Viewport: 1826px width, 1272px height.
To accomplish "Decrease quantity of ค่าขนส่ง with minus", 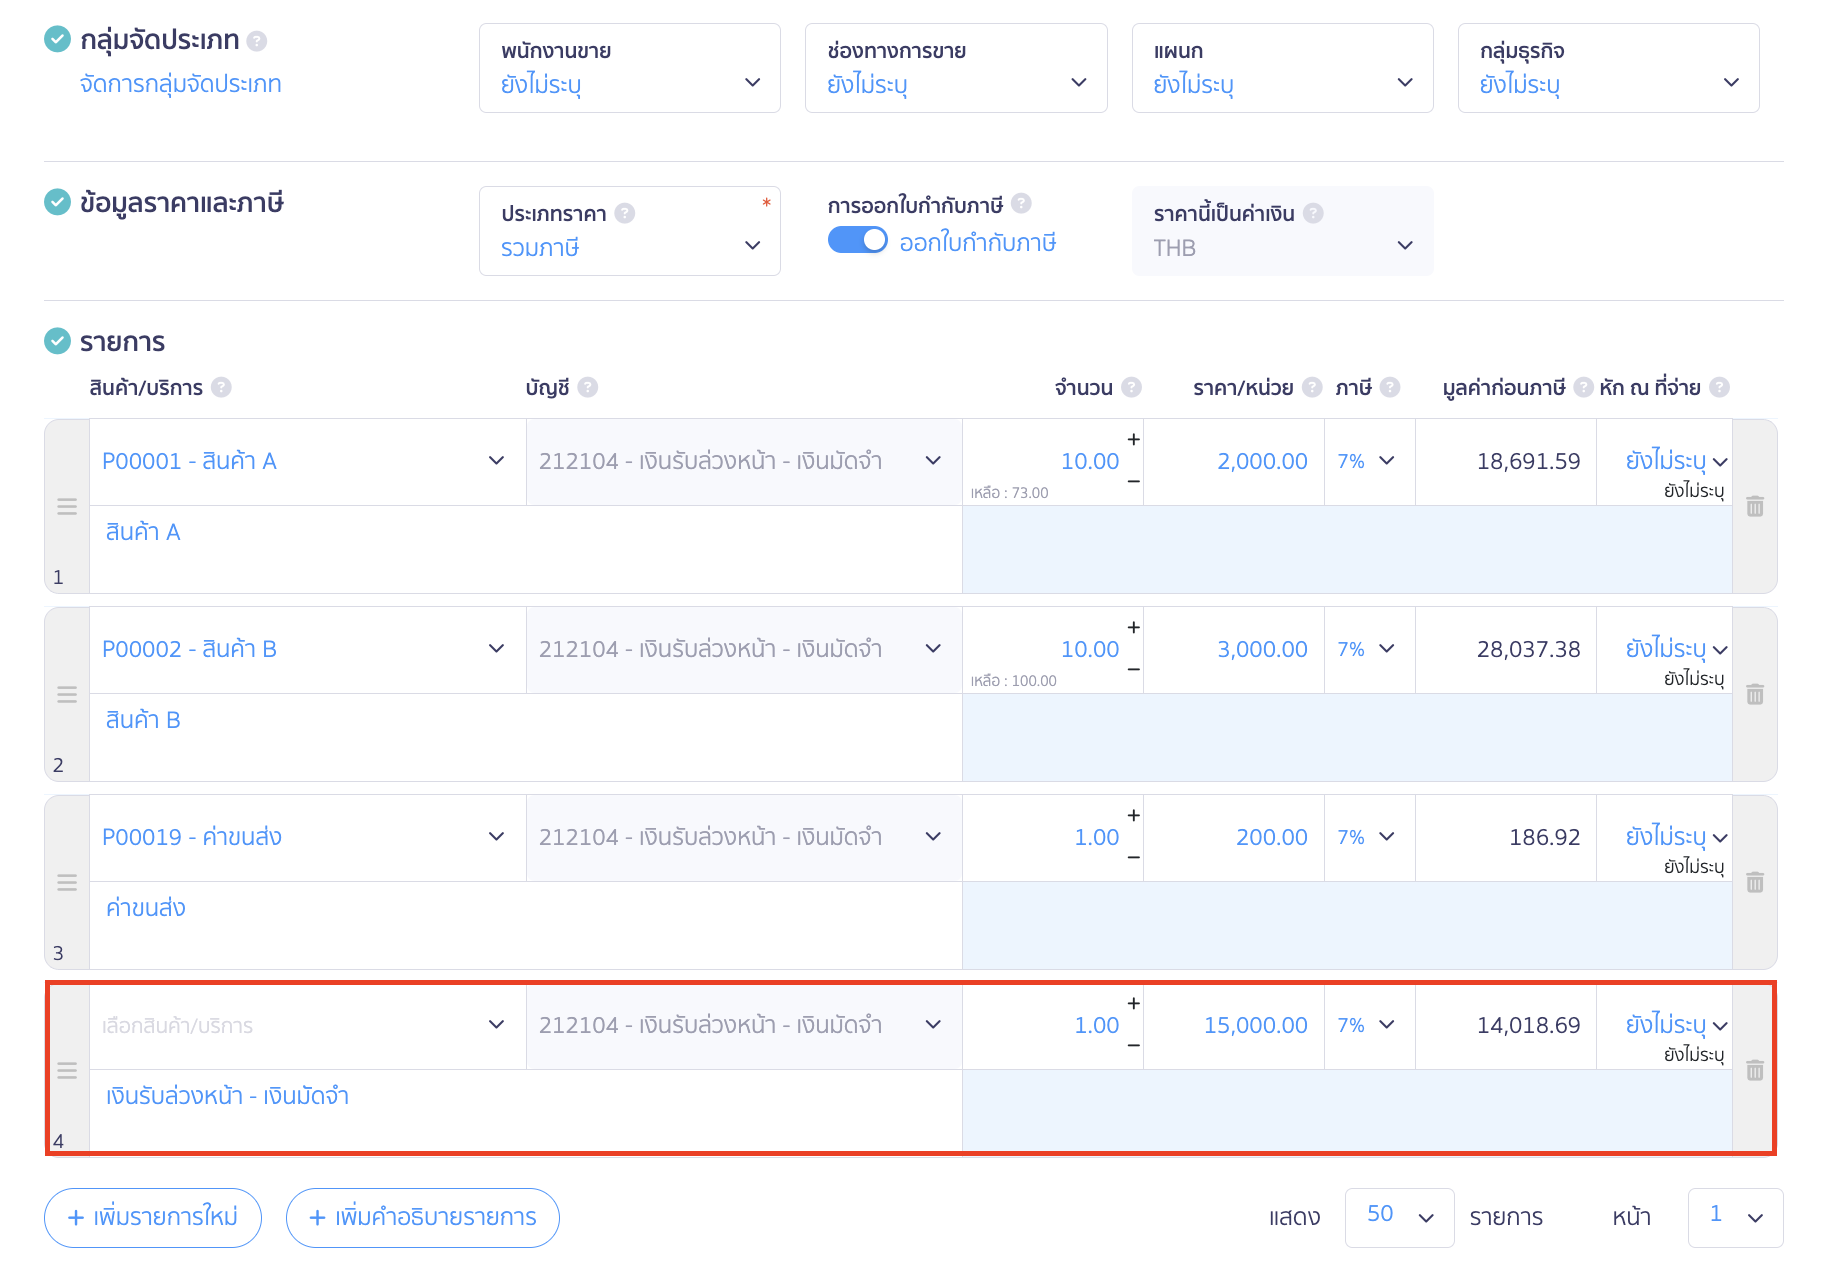I will tap(1133, 857).
